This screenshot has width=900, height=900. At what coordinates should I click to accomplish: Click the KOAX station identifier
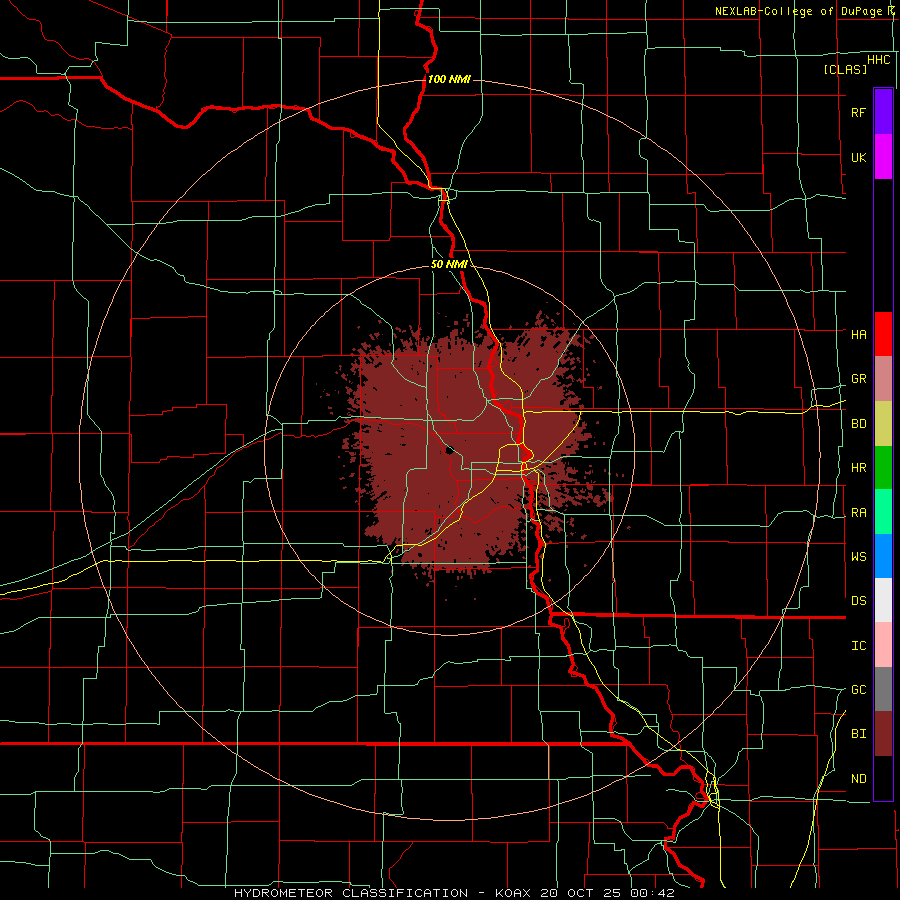(514, 893)
